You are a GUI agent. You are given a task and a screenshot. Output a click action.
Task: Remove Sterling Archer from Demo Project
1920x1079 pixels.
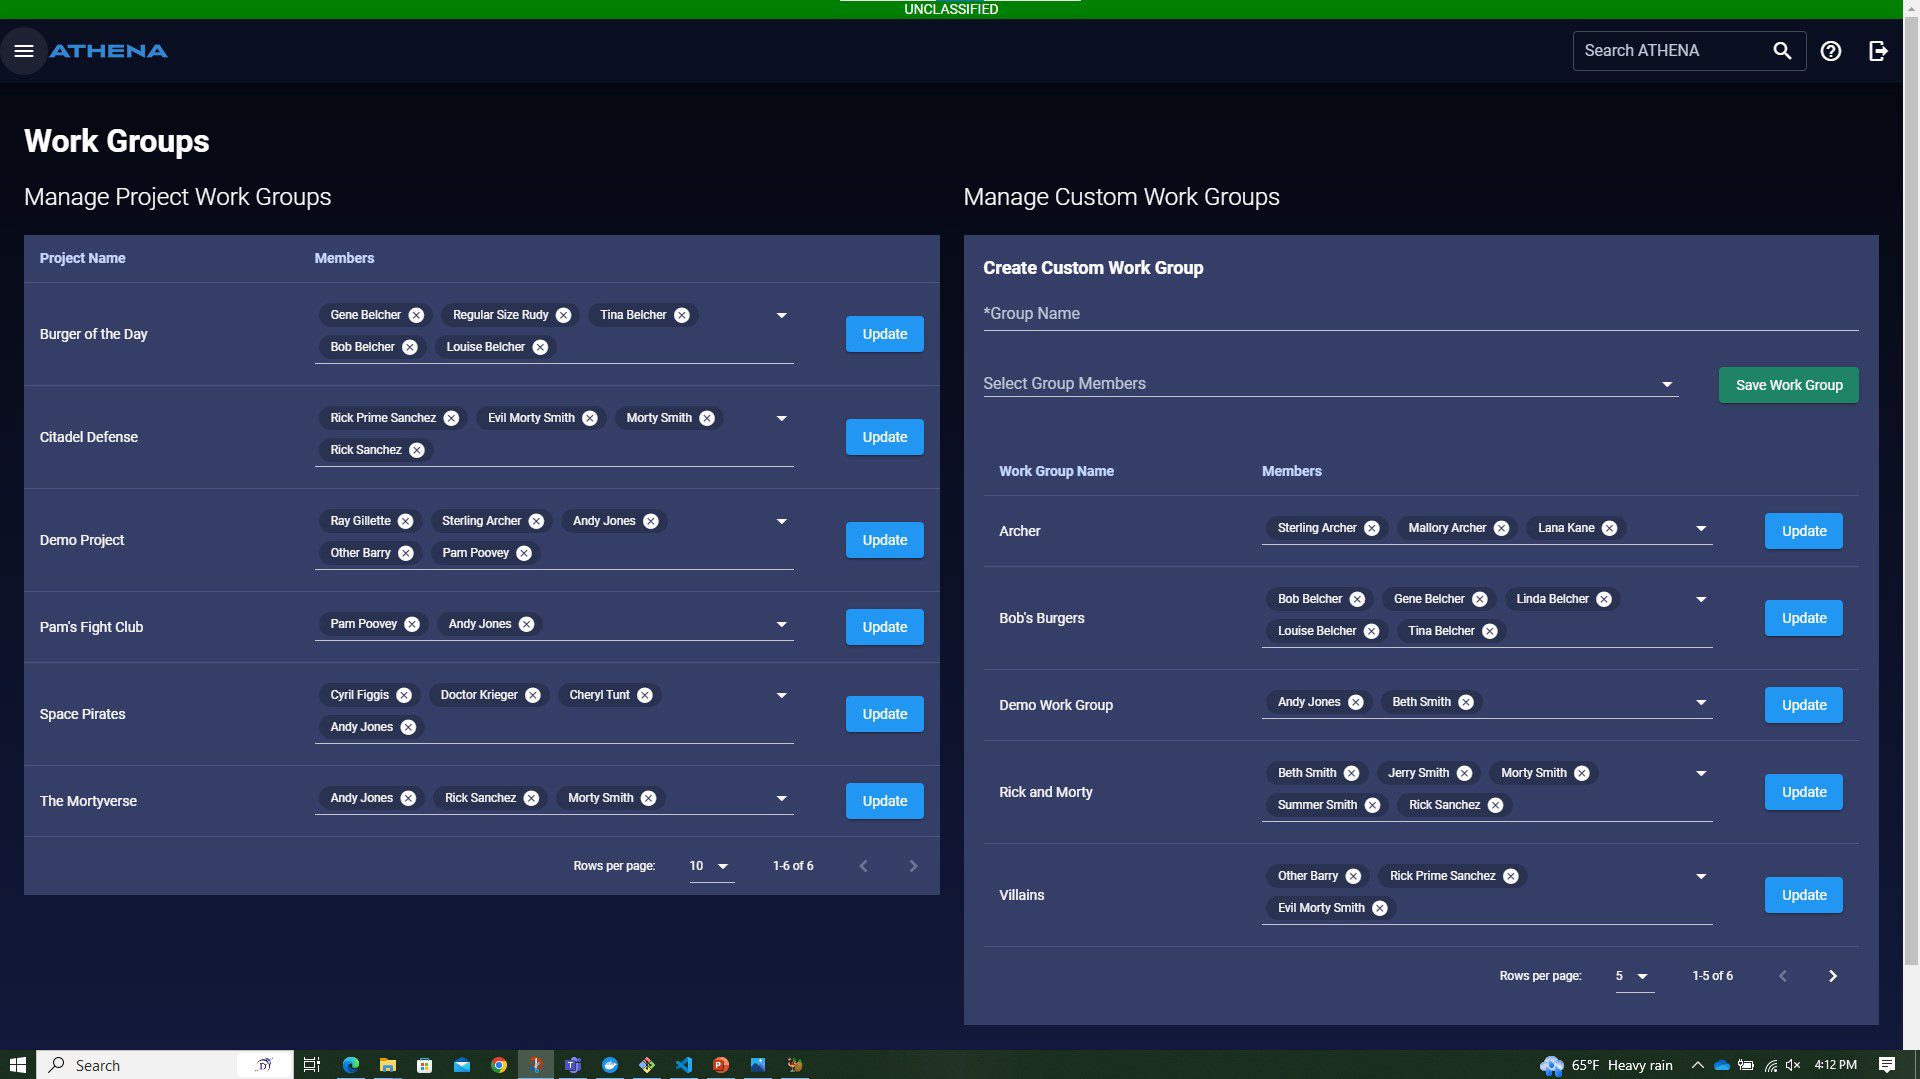(536, 521)
